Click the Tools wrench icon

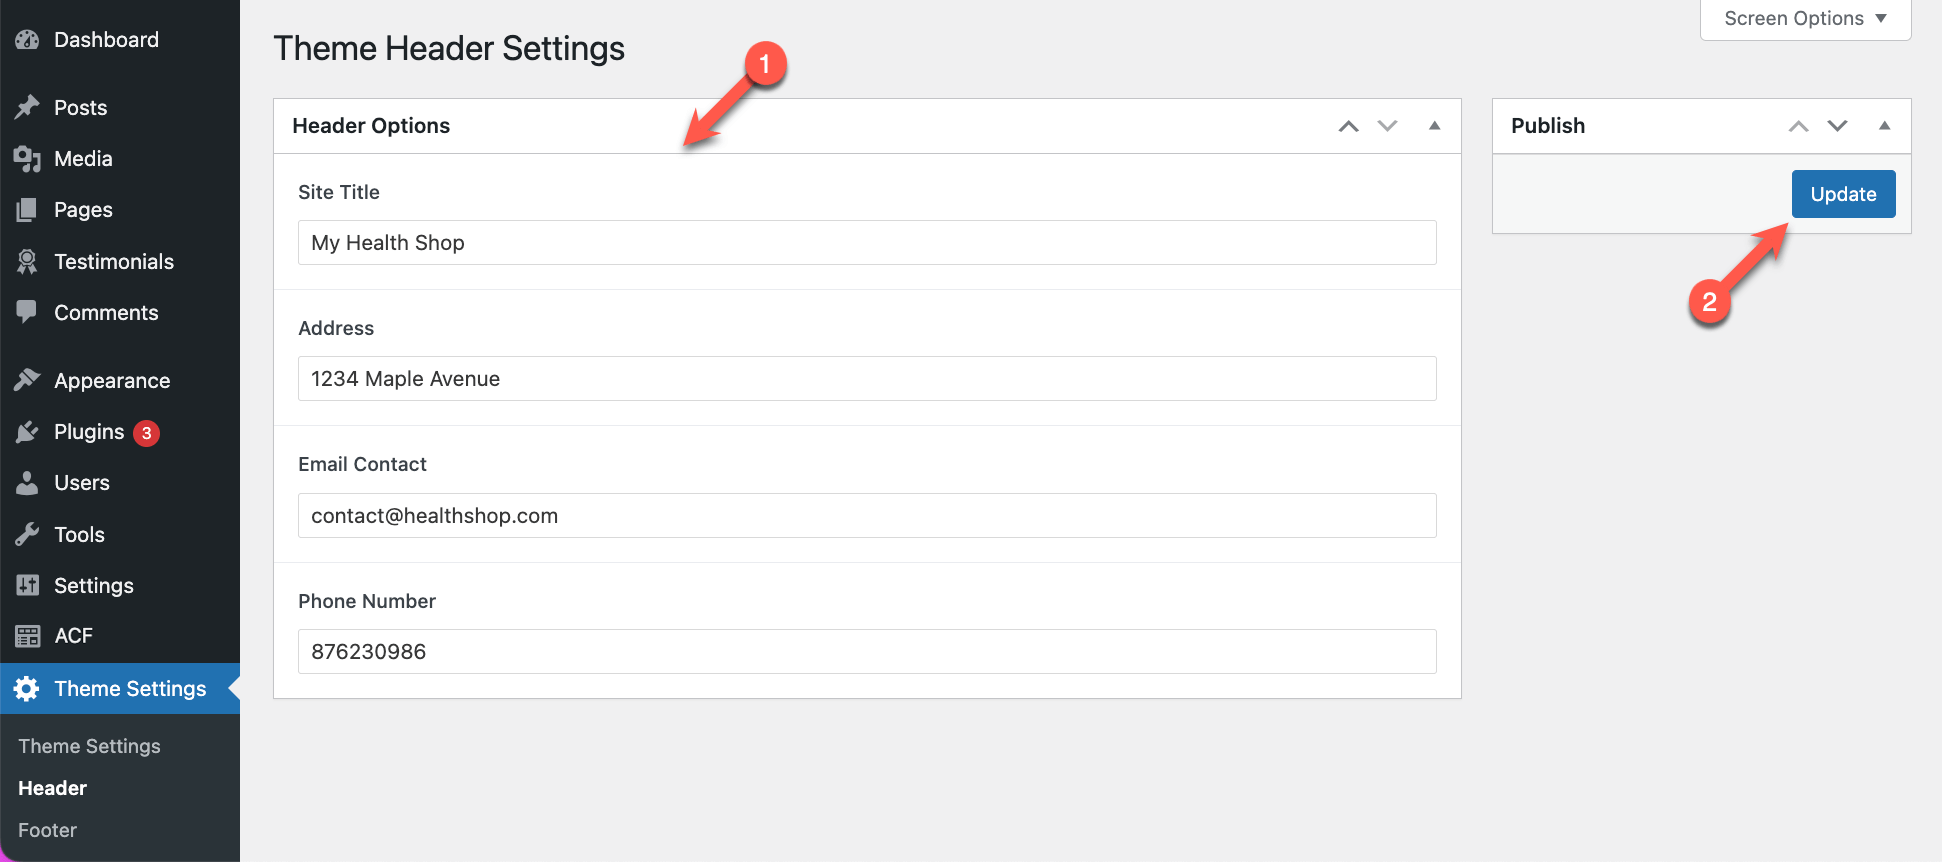(x=27, y=534)
